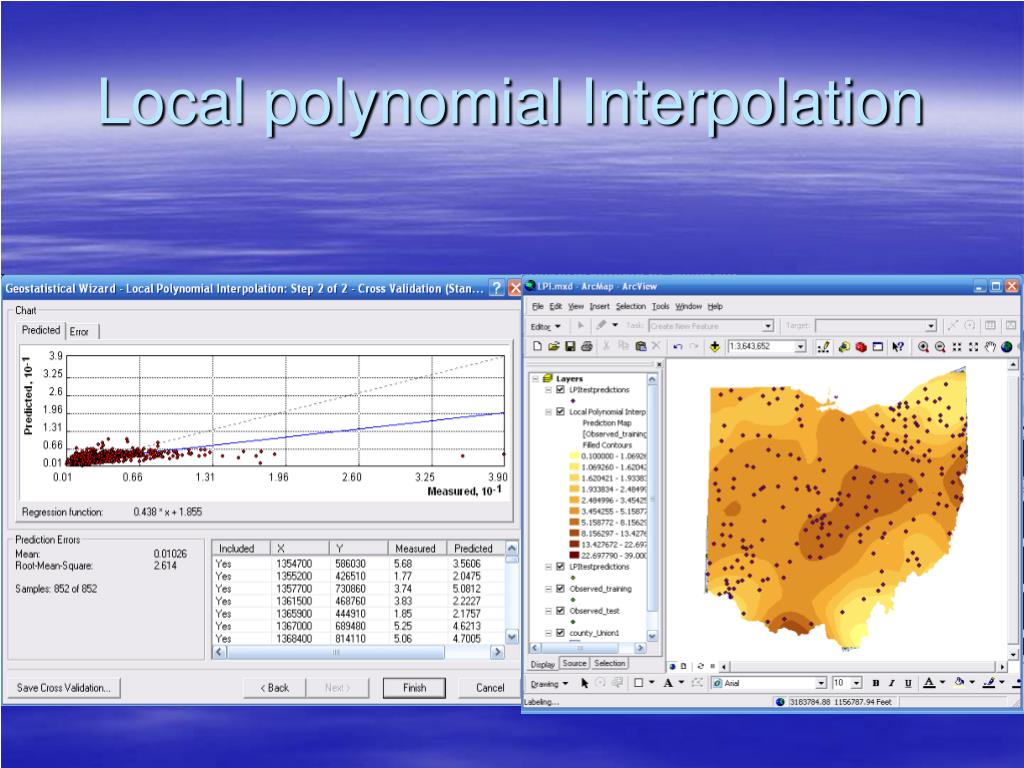Click the What's This help icon
The image size is (1024, 768).
pos(898,347)
